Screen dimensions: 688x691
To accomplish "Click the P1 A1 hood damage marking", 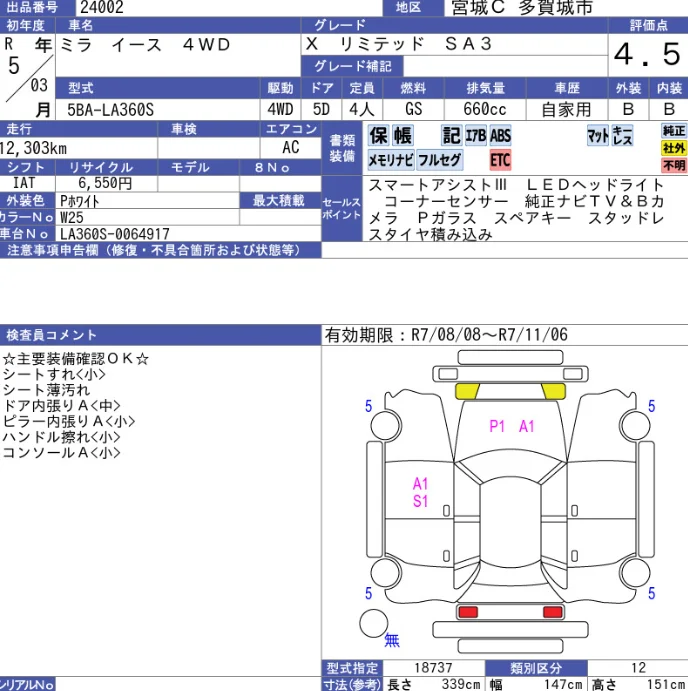I will (512, 426).
